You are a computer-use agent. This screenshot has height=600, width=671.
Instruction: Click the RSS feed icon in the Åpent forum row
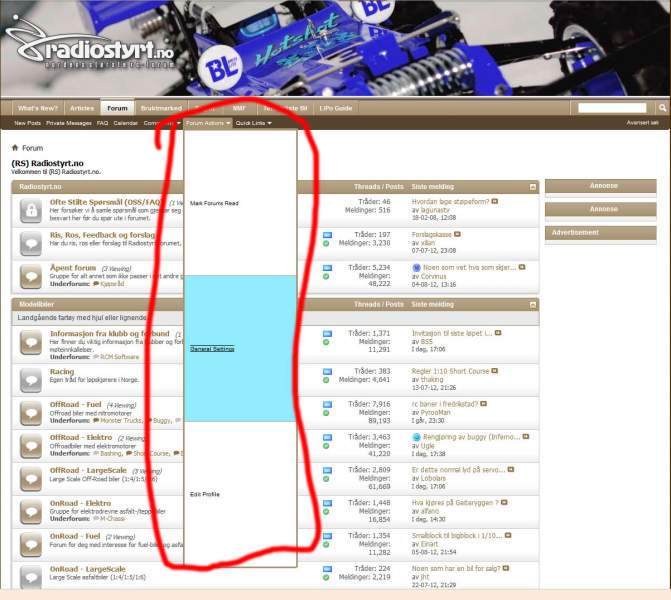(x=327, y=268)
